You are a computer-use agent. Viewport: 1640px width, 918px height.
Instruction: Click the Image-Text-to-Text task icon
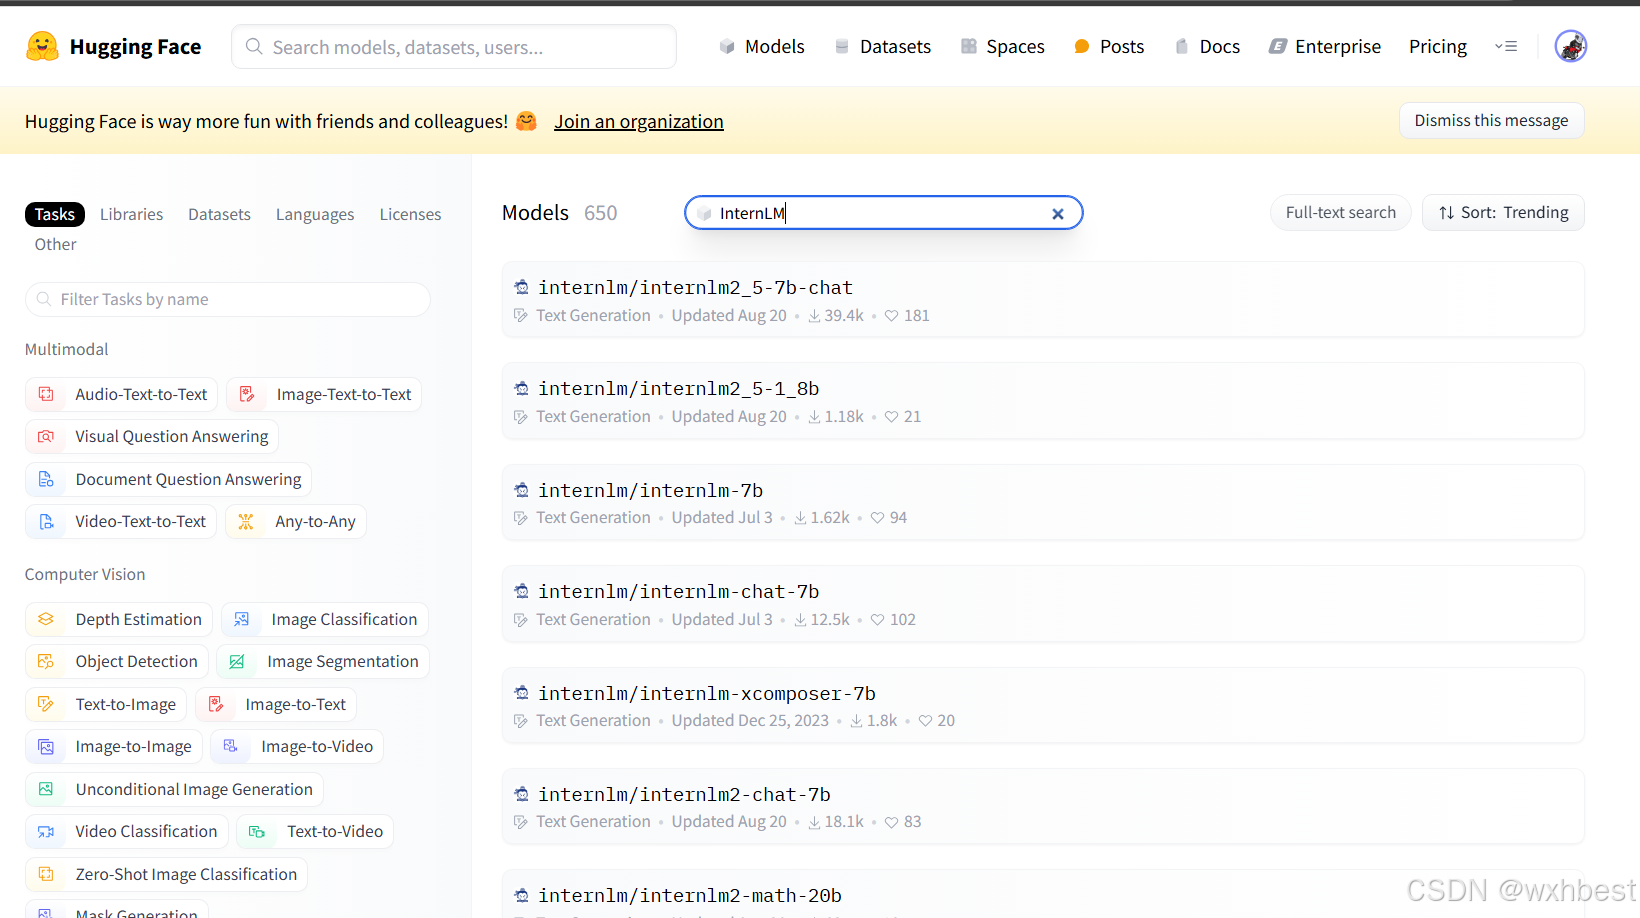(x=247, y=394)
